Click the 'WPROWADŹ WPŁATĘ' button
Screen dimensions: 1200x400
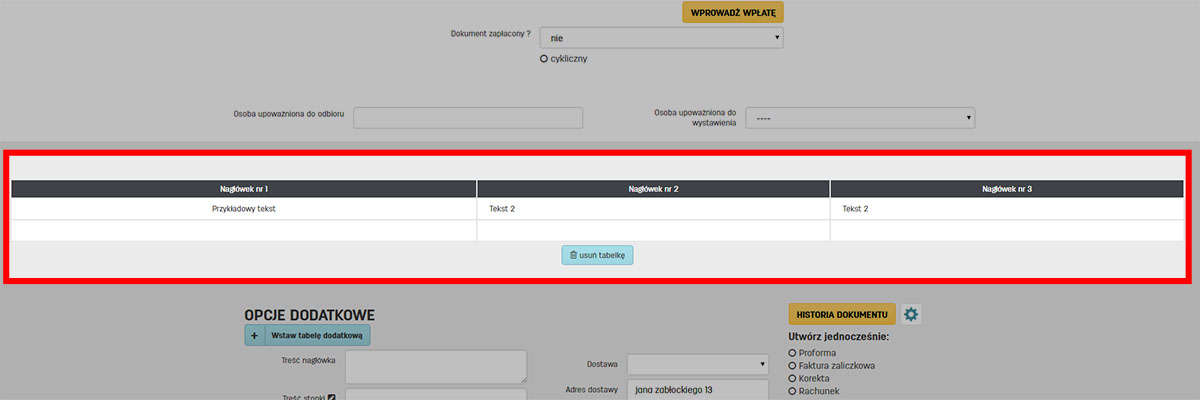pyautogui.click(x=733, y=12)
